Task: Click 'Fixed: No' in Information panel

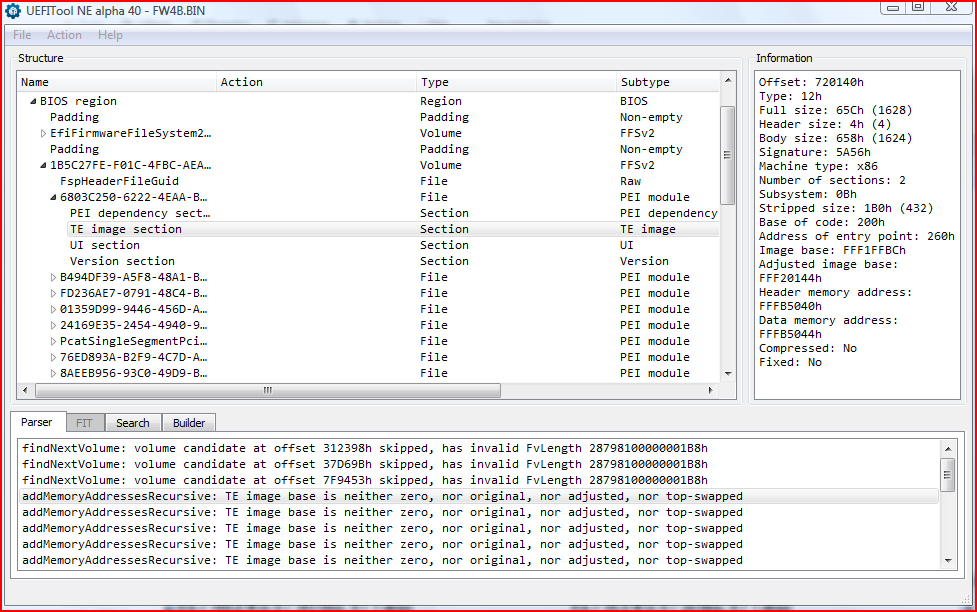Action: point(790,363)
